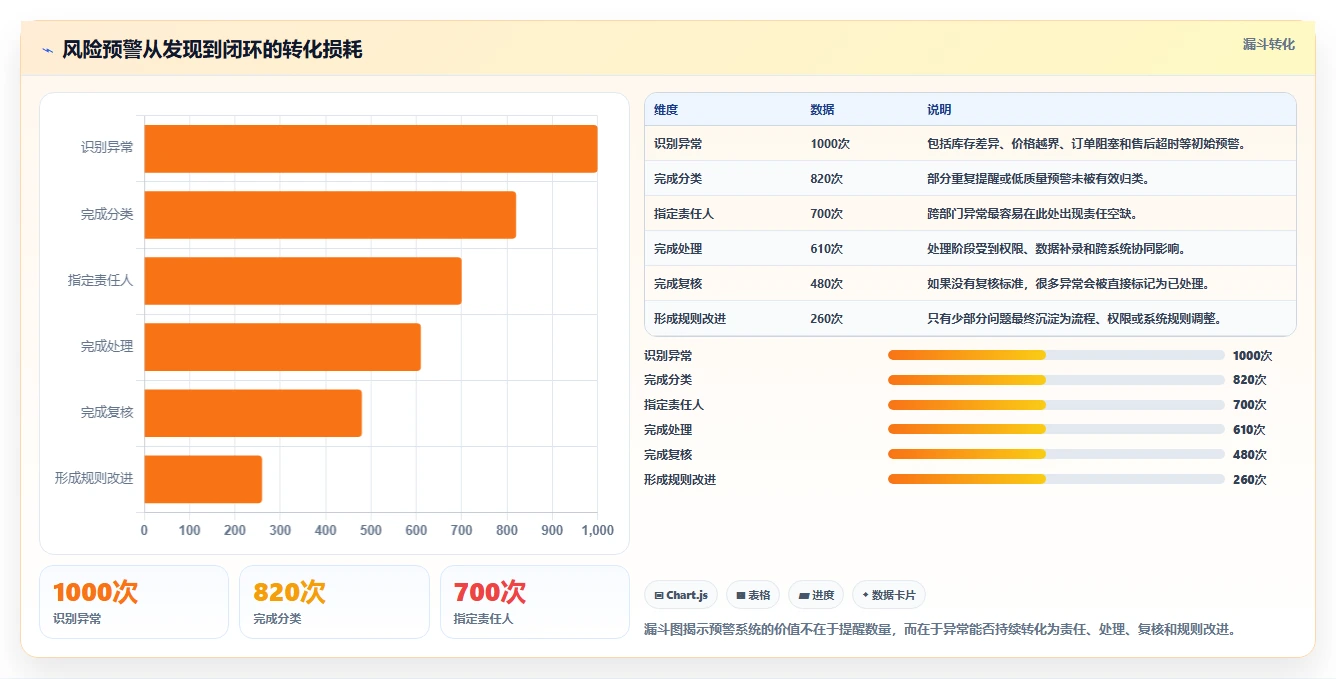Viewport: 1336px width, 679px height.
Task: Click description starting 如果没有复核标准
Action: (1069, 284)
